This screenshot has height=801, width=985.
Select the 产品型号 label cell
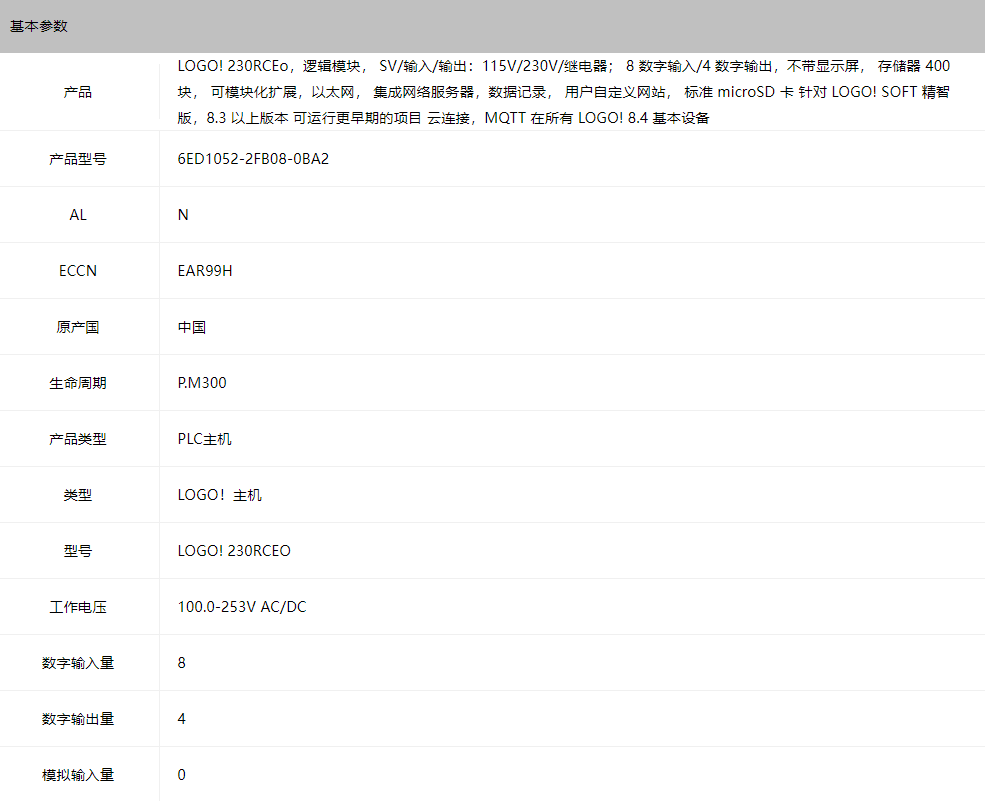[x=78, y=159]
